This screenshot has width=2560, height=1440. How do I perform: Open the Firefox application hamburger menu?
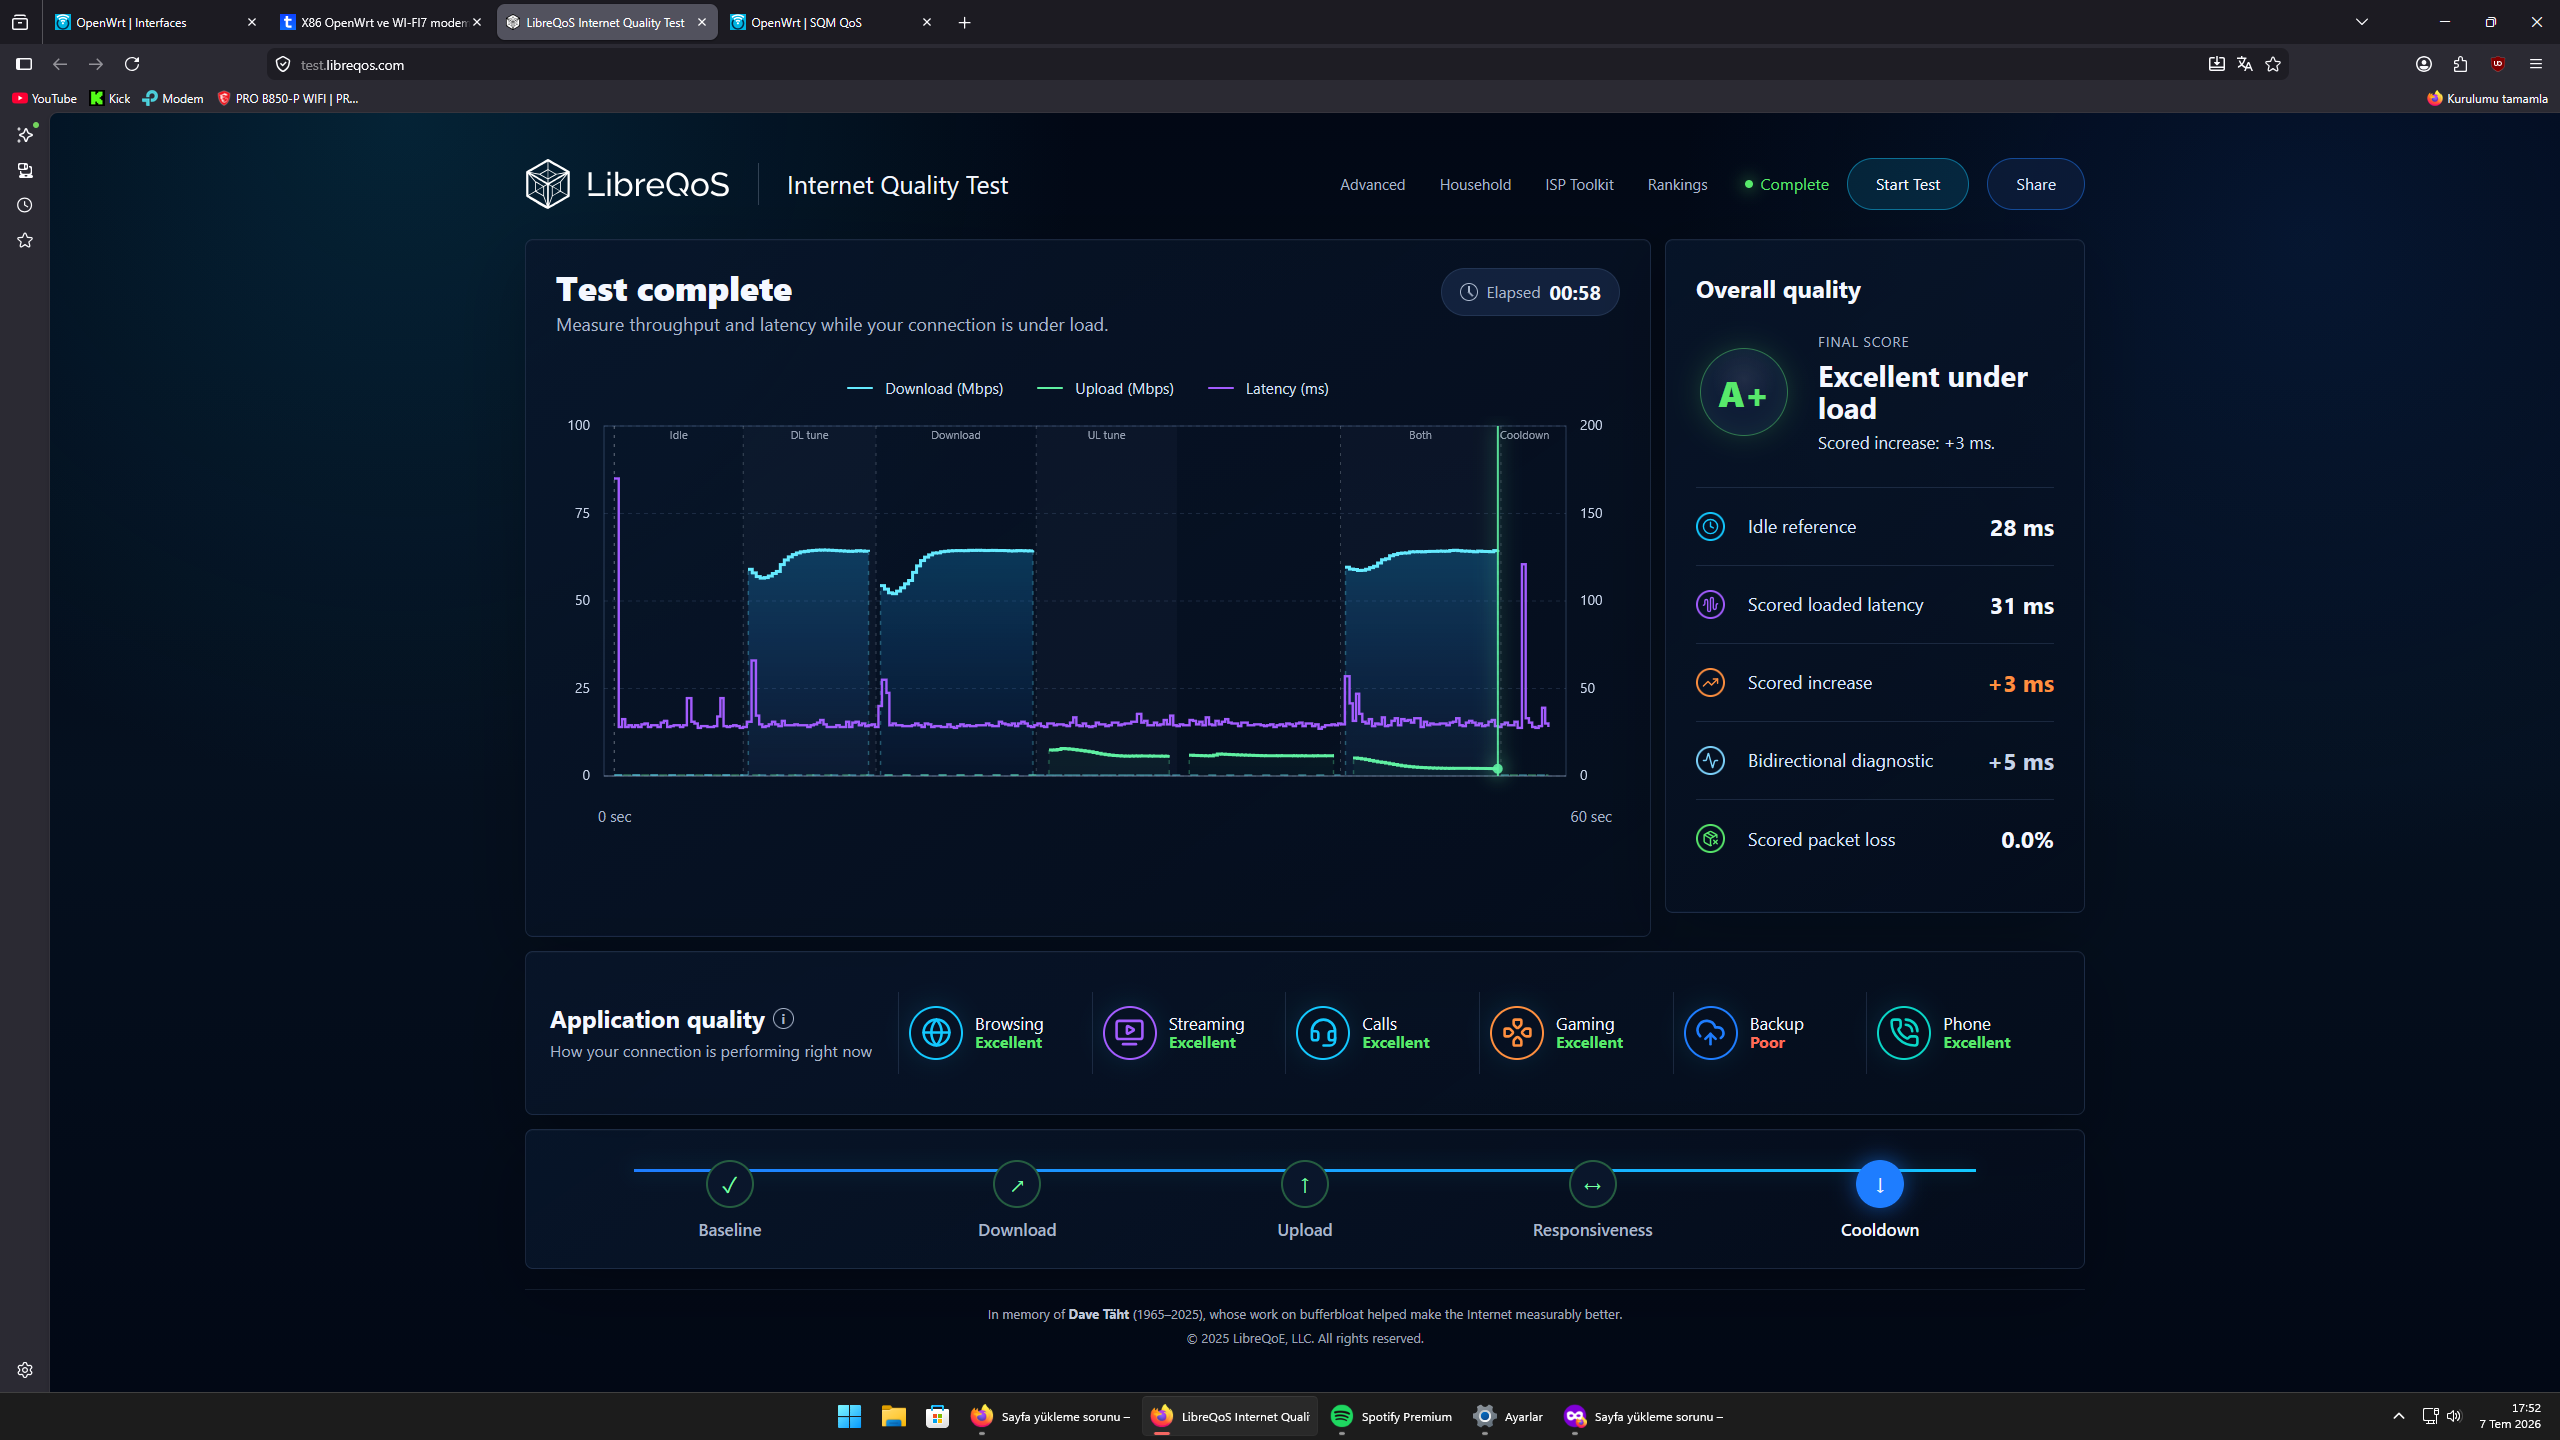pyautogui.click(x=2536, y=64)
